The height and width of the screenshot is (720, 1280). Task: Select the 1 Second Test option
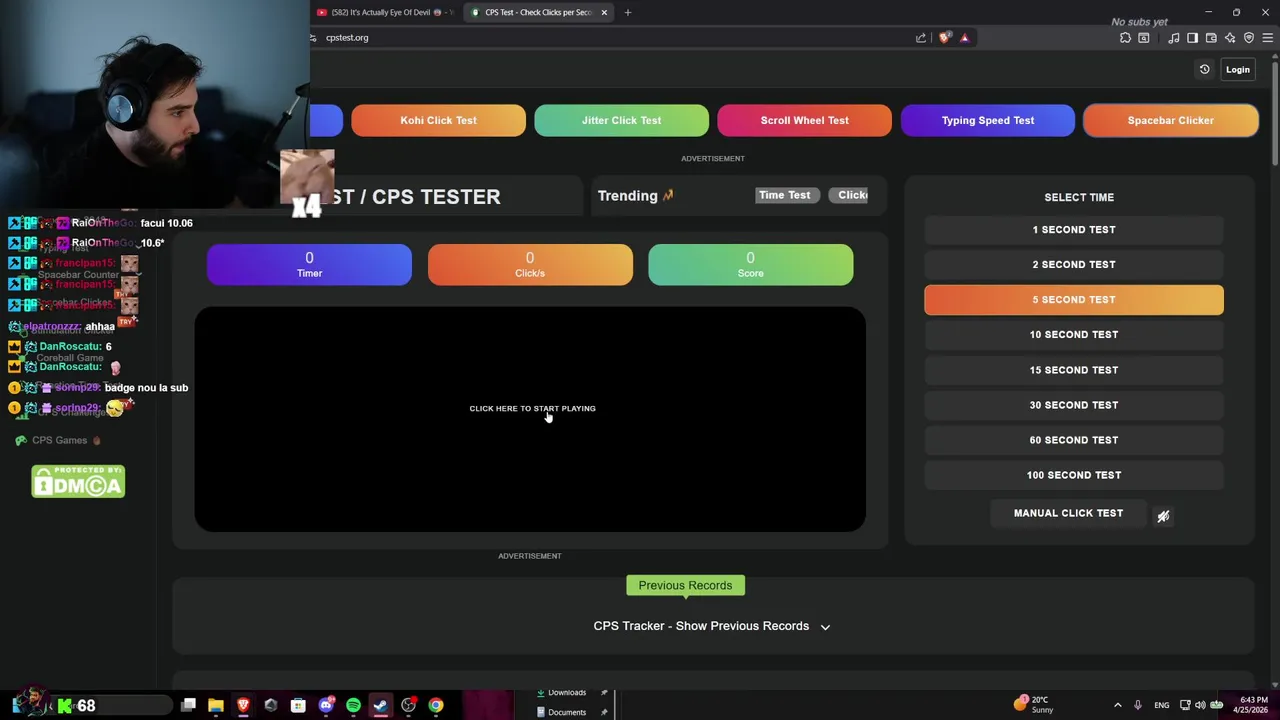point(1074,229)
